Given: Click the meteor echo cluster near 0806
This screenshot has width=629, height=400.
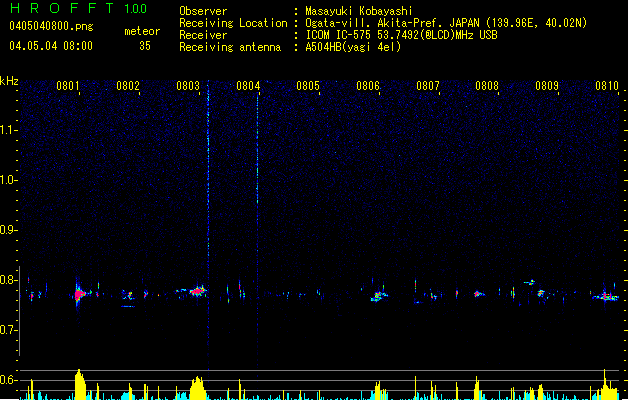Looking at the screenshot, I should click(x=378, y=296).
